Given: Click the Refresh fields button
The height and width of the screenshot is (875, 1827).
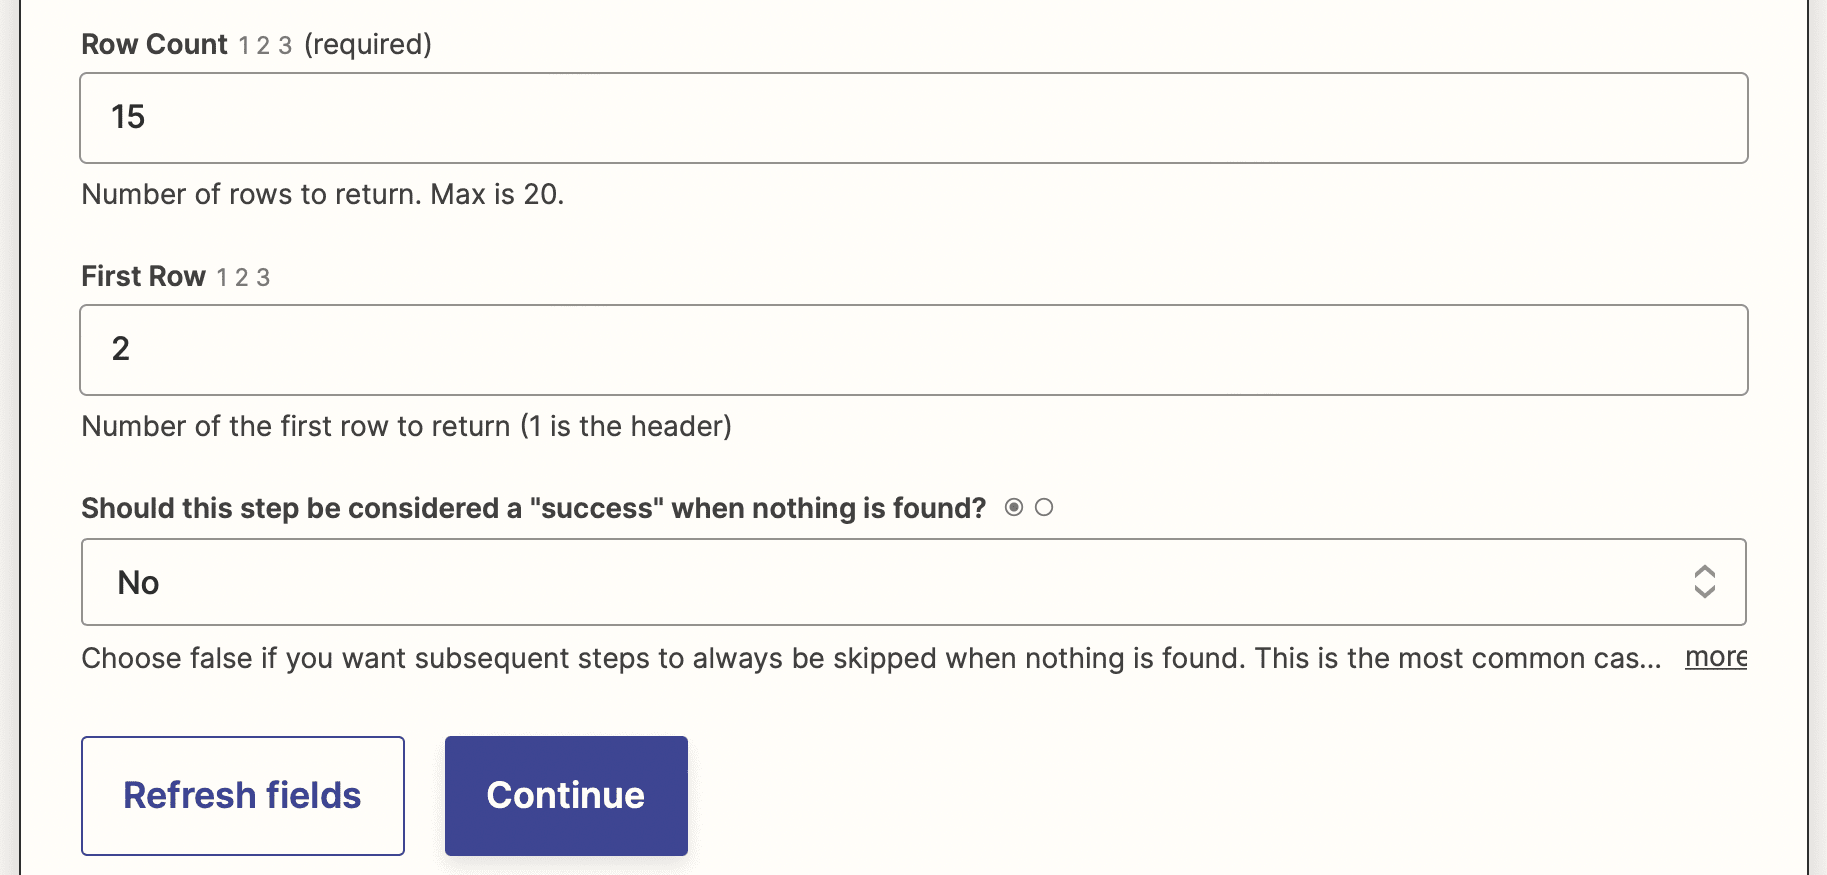Looking at the screenshot, I should coord(242,795).
